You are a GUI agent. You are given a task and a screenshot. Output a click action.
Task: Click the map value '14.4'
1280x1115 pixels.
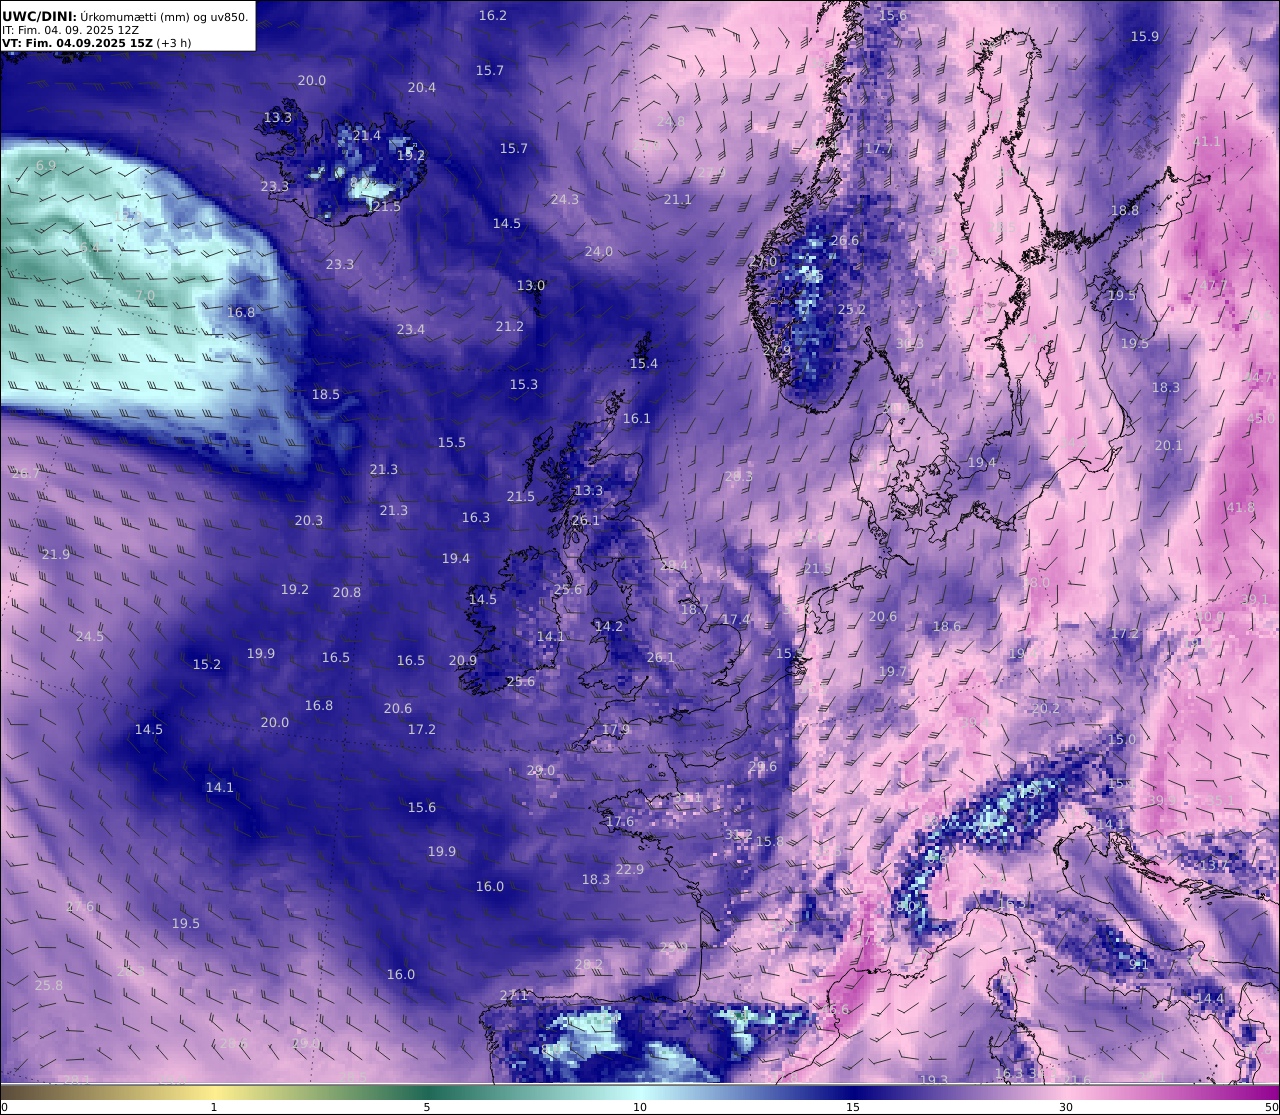(1210, 998)
